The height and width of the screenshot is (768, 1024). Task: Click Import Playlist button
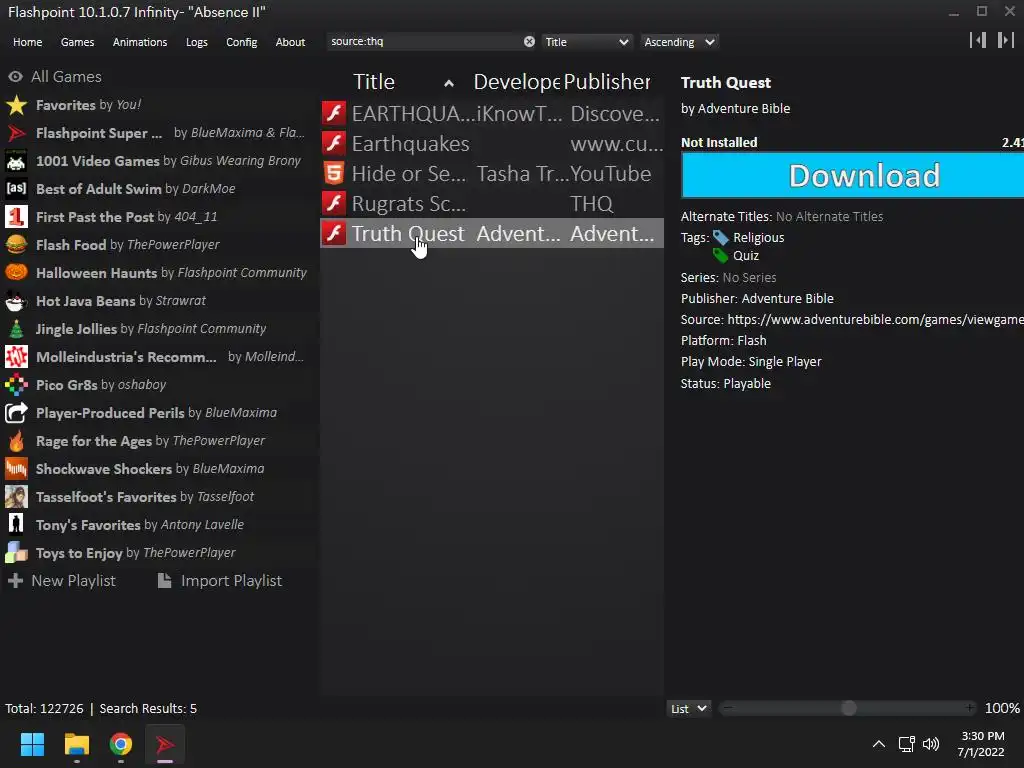pyautogui.click(x=220, y=581)
